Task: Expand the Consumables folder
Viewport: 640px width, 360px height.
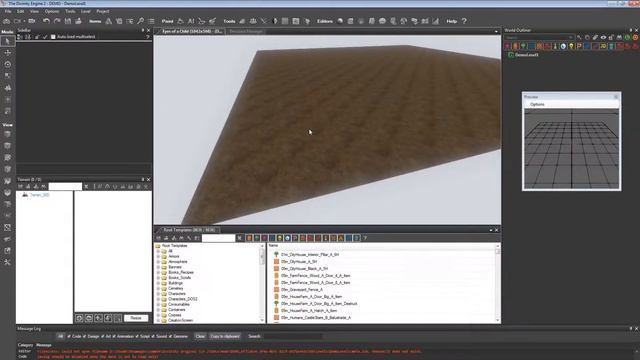Action: pyautogui.click(x=158, y=304)
